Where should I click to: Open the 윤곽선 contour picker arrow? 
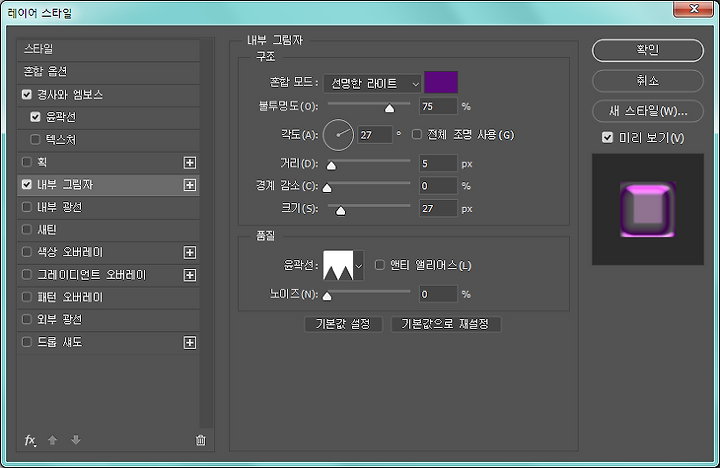(359, 265)
